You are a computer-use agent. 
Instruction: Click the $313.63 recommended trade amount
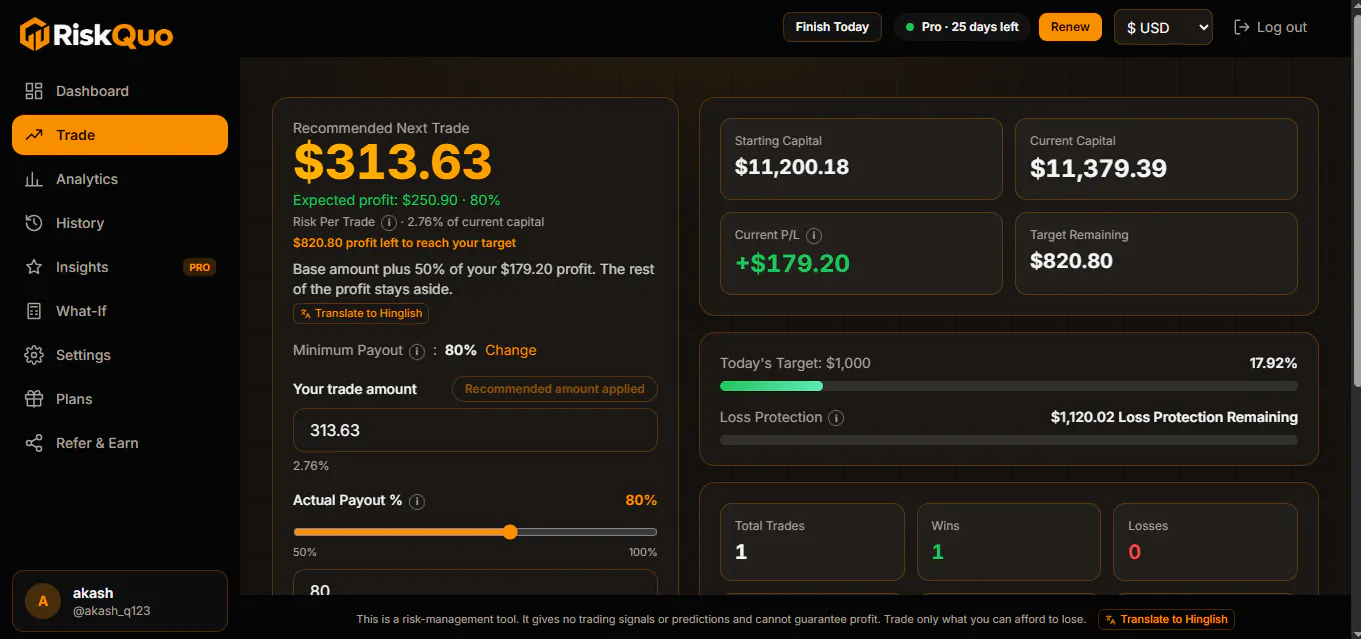point(393,162)
